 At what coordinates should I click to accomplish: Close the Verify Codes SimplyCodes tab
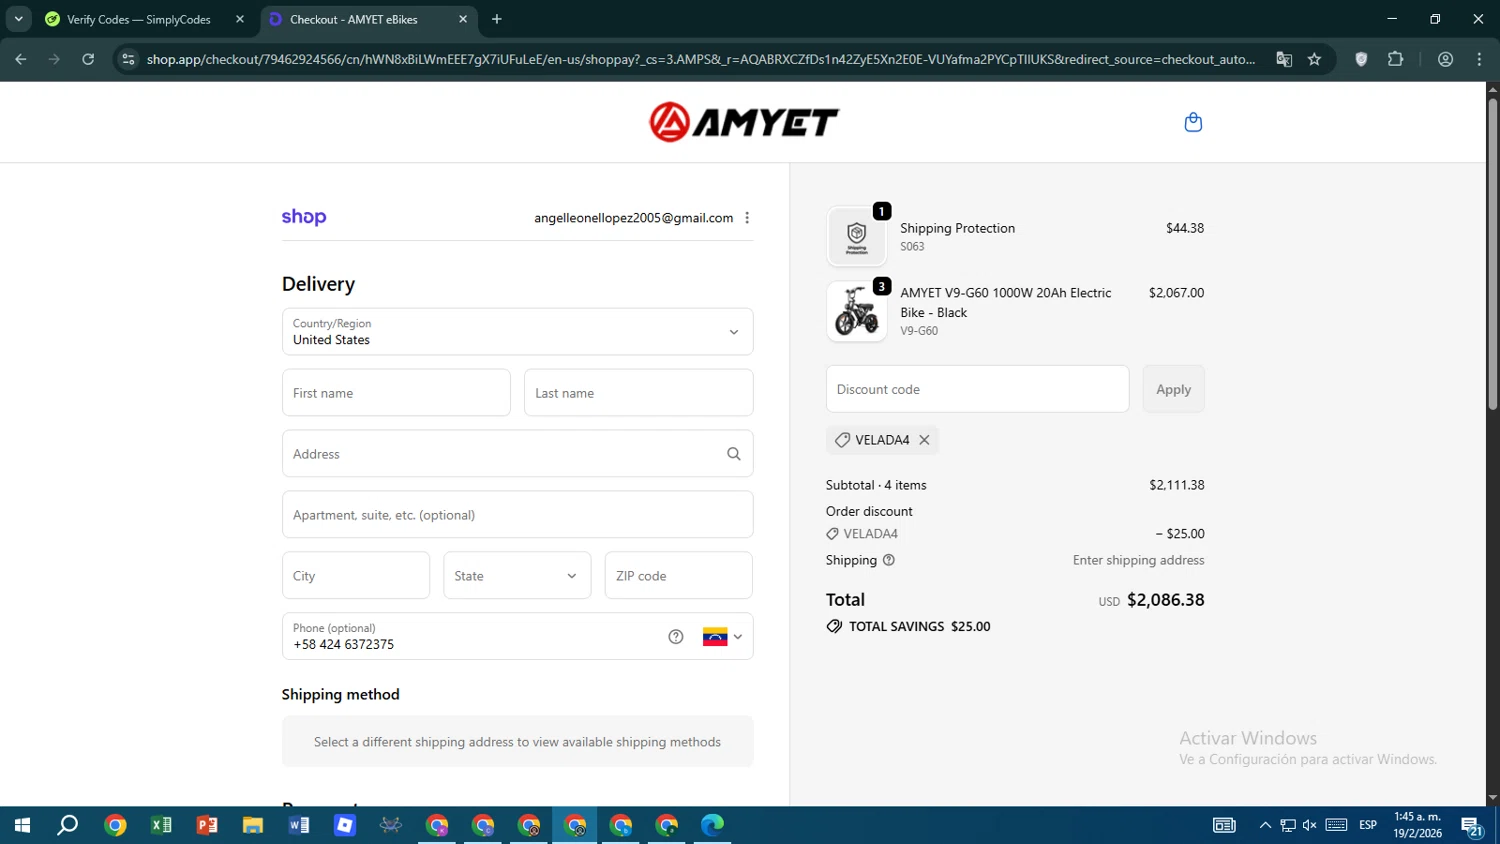point(240,19)
